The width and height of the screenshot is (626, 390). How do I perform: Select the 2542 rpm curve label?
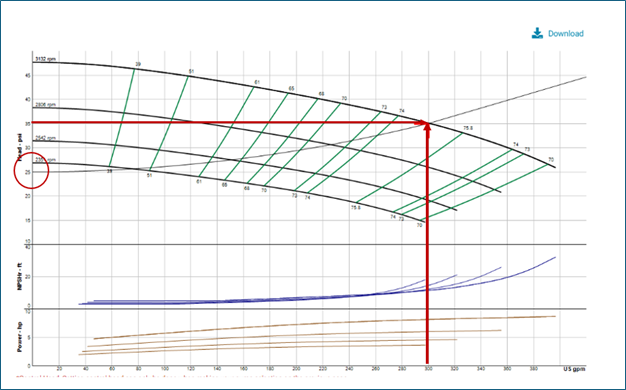45,138
